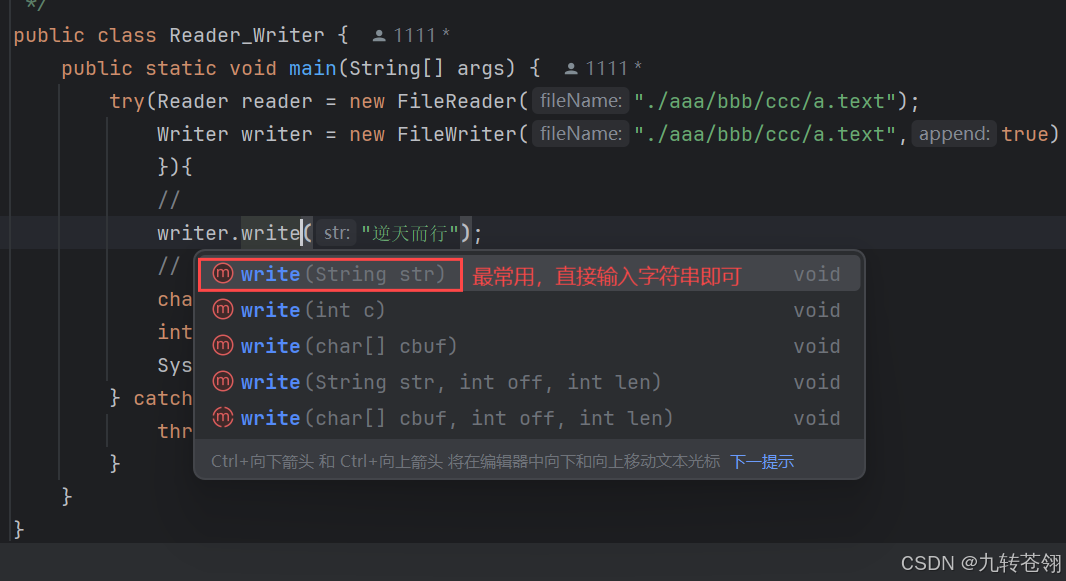Screen dimensions: 1066x581
Task: Click void return type of write(char[] cbuf)
Action: (816, 347)
